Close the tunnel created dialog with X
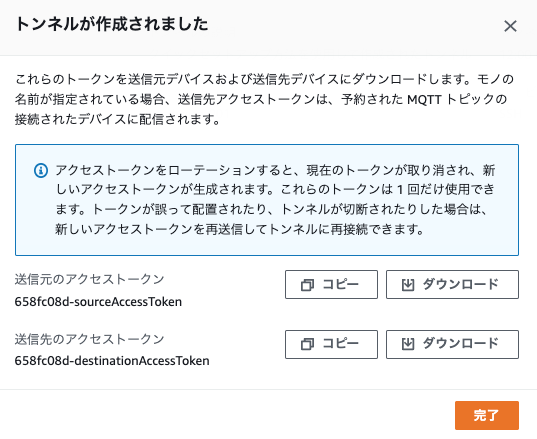This screenshot has height=439, width=537. (x=510, y=26)
